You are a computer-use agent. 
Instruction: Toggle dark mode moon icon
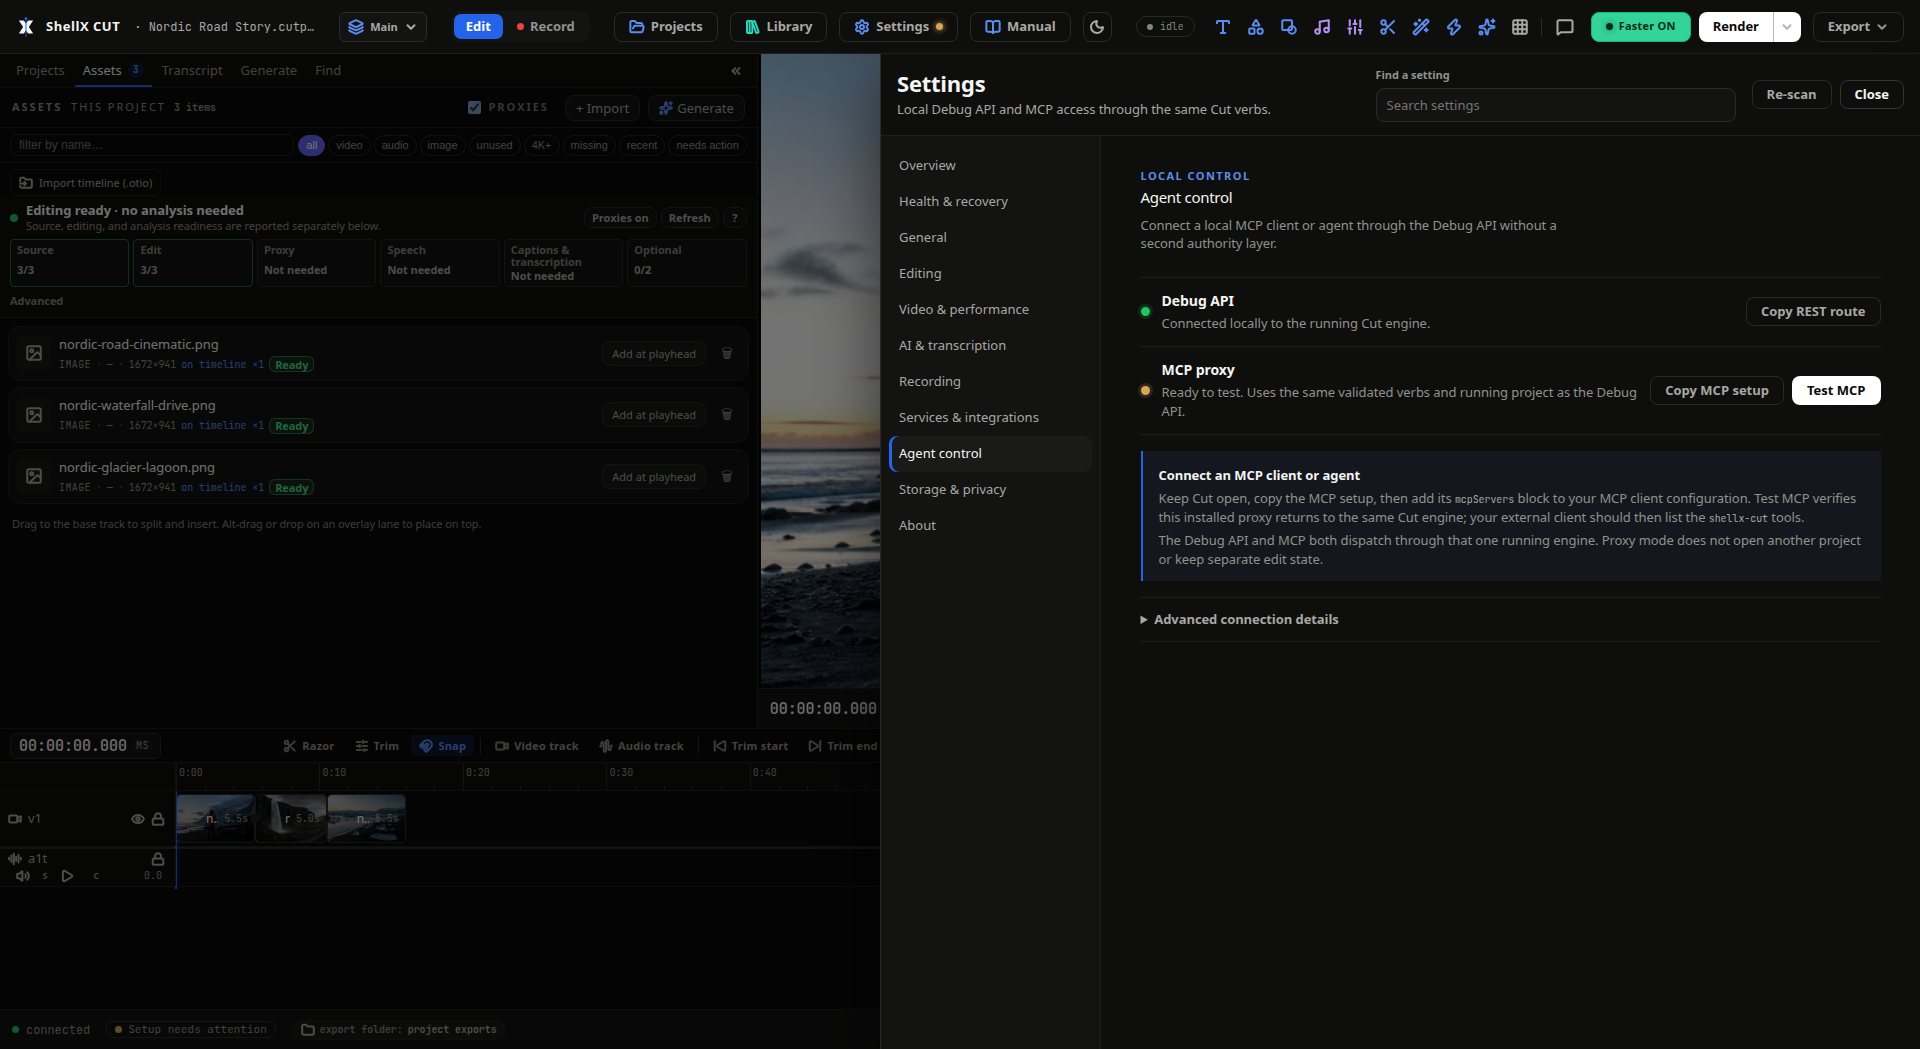1097,27
